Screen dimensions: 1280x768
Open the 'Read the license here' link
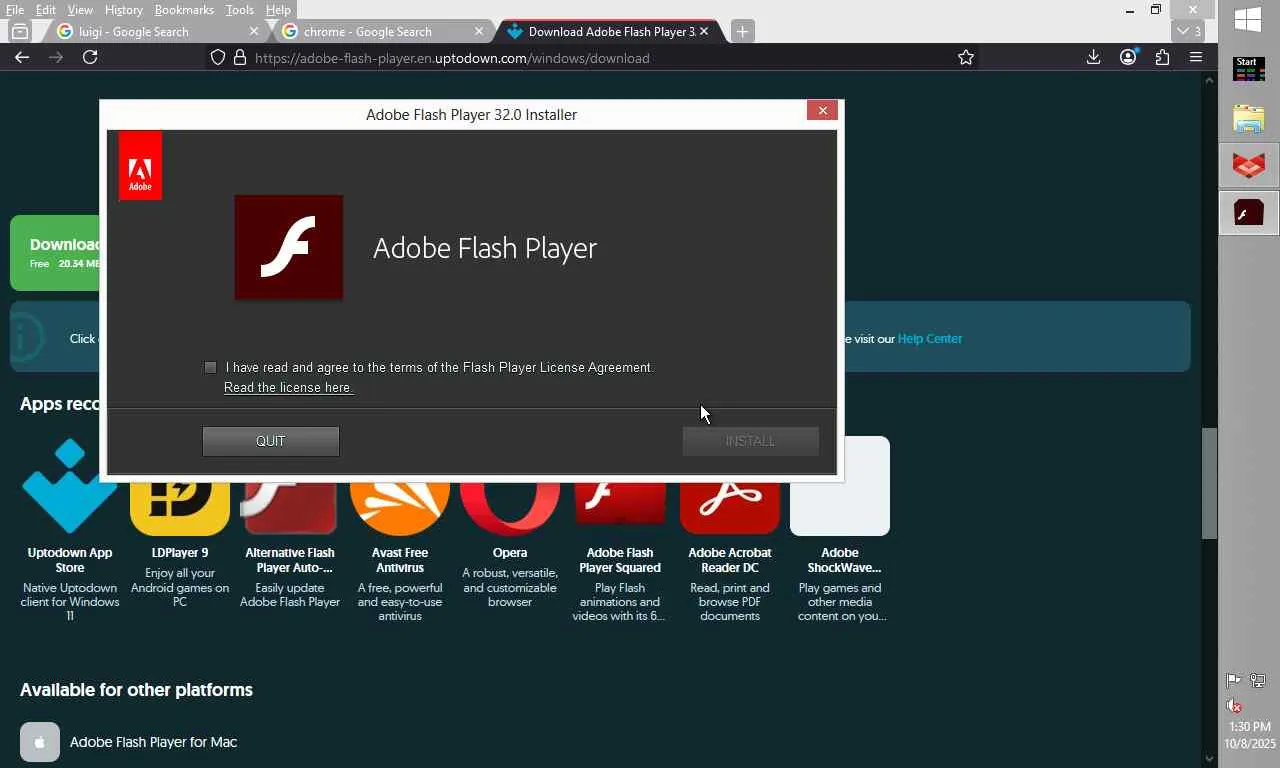[288, 388]
